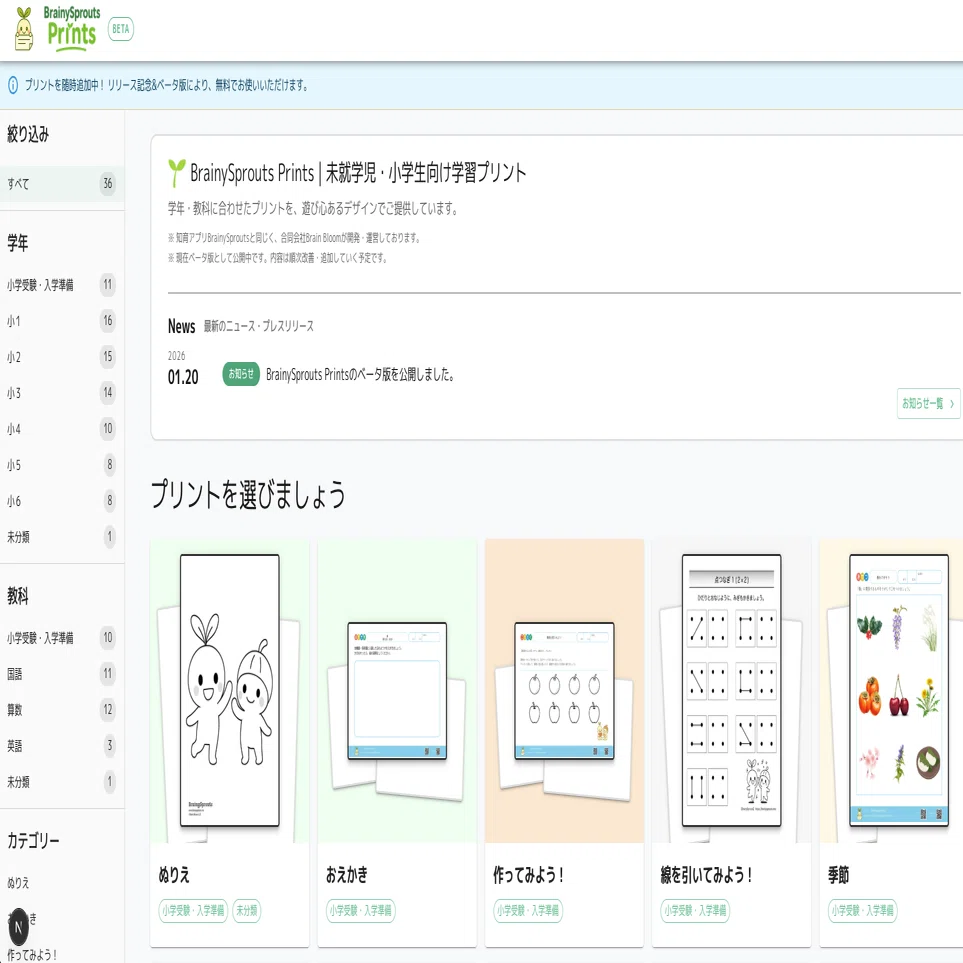Filter subject by 算数
This screenshot has width=963, height=963.
coord(62,710)
